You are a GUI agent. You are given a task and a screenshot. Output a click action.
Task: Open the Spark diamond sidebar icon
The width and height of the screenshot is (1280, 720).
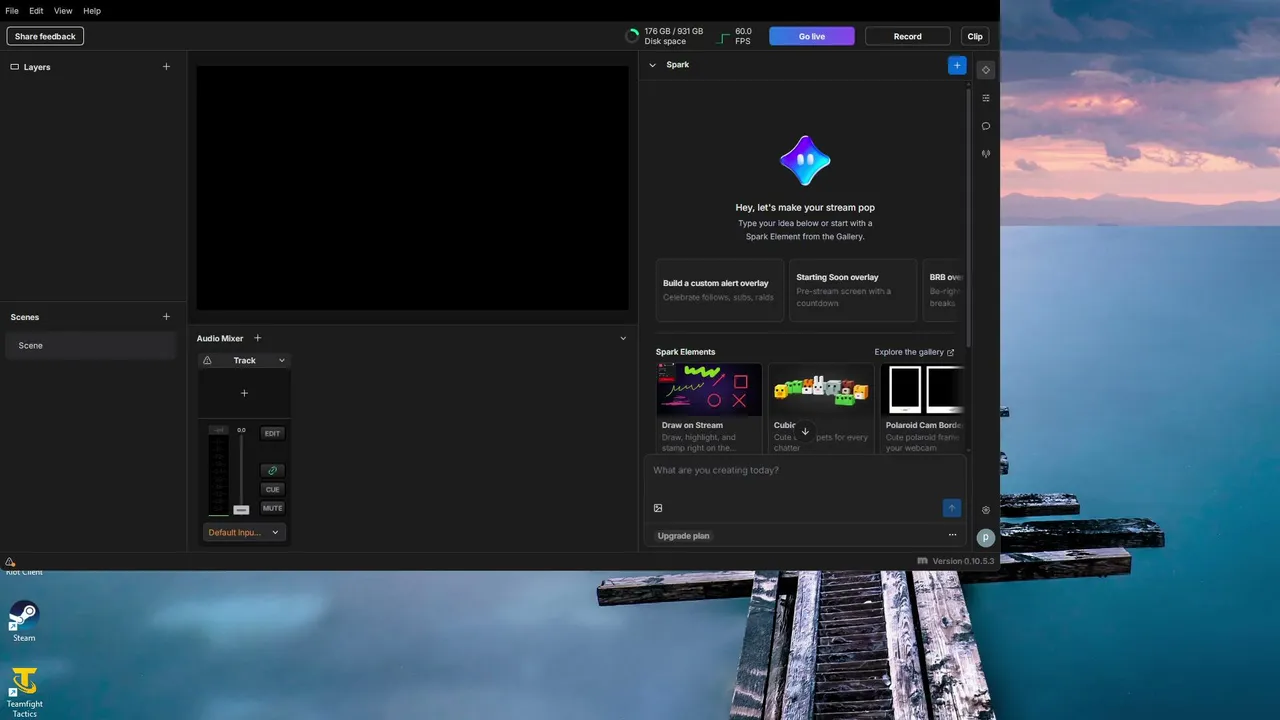click(986, 70)
